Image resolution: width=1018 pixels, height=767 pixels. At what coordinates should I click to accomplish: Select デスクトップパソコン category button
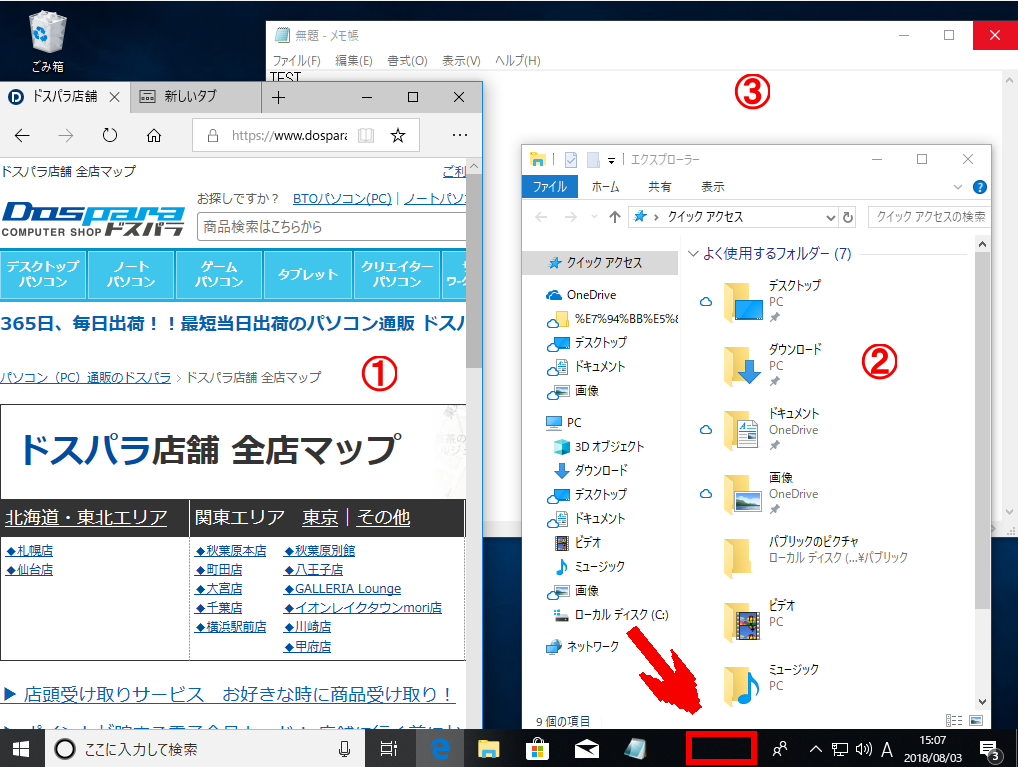(43, 274)
